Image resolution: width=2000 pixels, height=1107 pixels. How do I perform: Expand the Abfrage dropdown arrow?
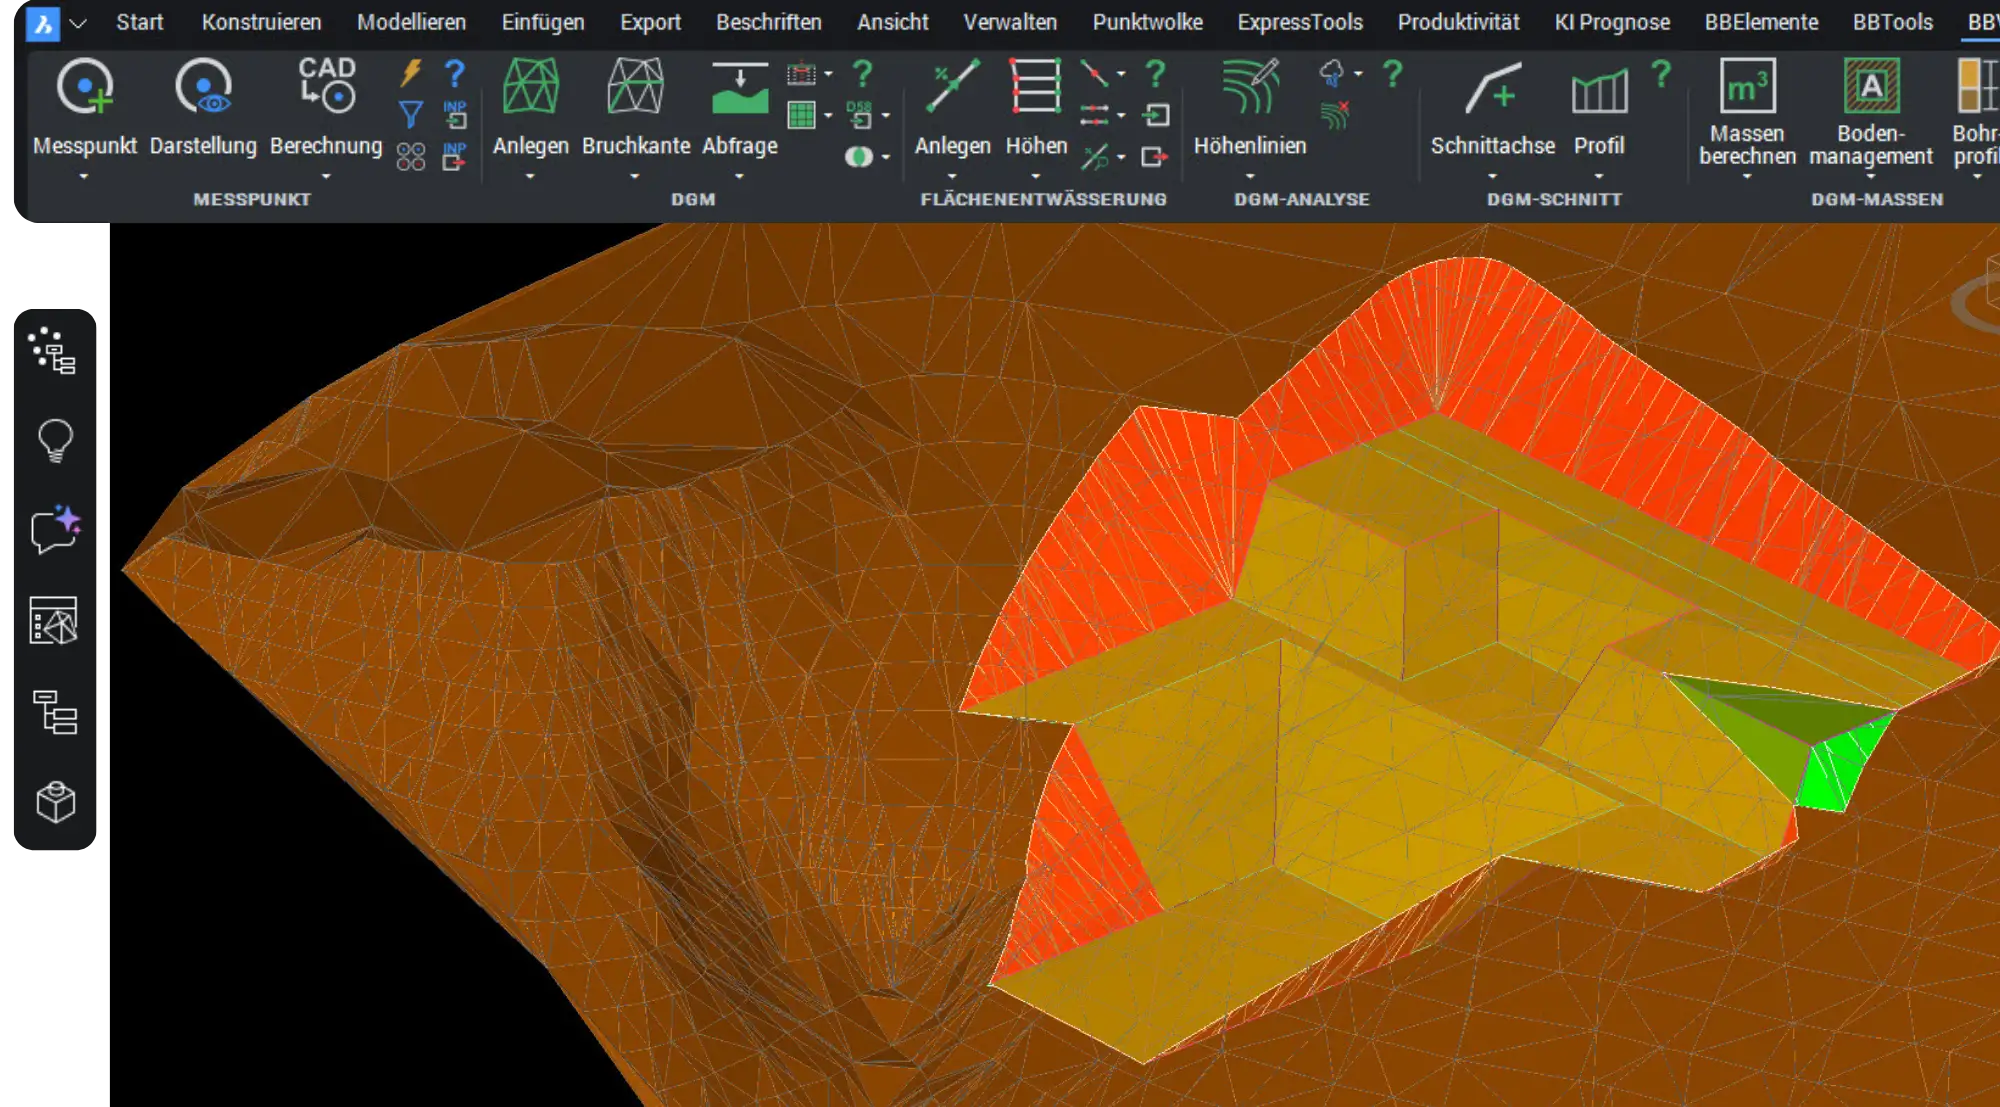pos(740,177)
